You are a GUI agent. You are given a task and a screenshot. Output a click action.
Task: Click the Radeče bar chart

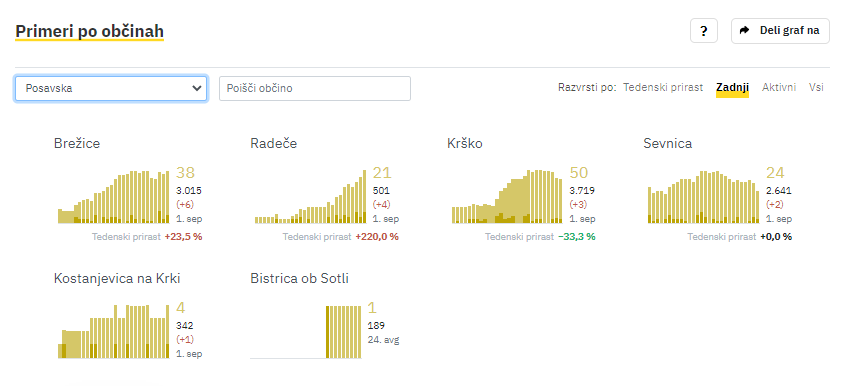[310, 197]
